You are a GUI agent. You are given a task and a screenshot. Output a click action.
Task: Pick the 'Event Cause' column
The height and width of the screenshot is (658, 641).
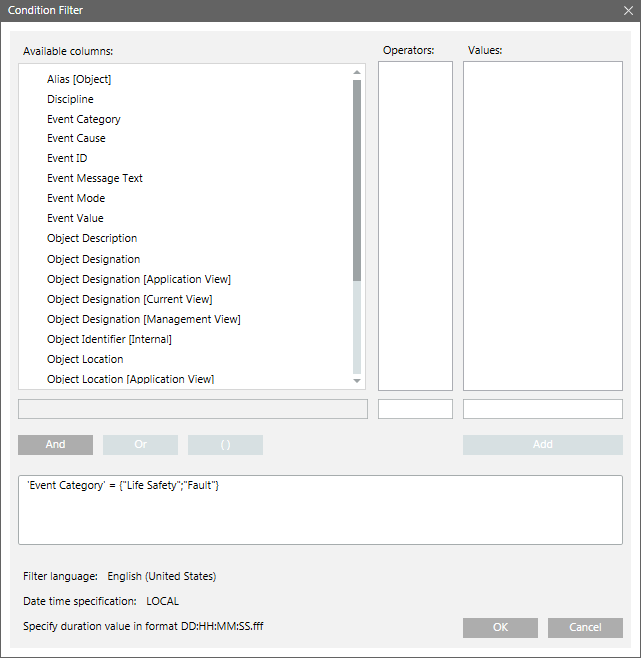tap(76, 139)
